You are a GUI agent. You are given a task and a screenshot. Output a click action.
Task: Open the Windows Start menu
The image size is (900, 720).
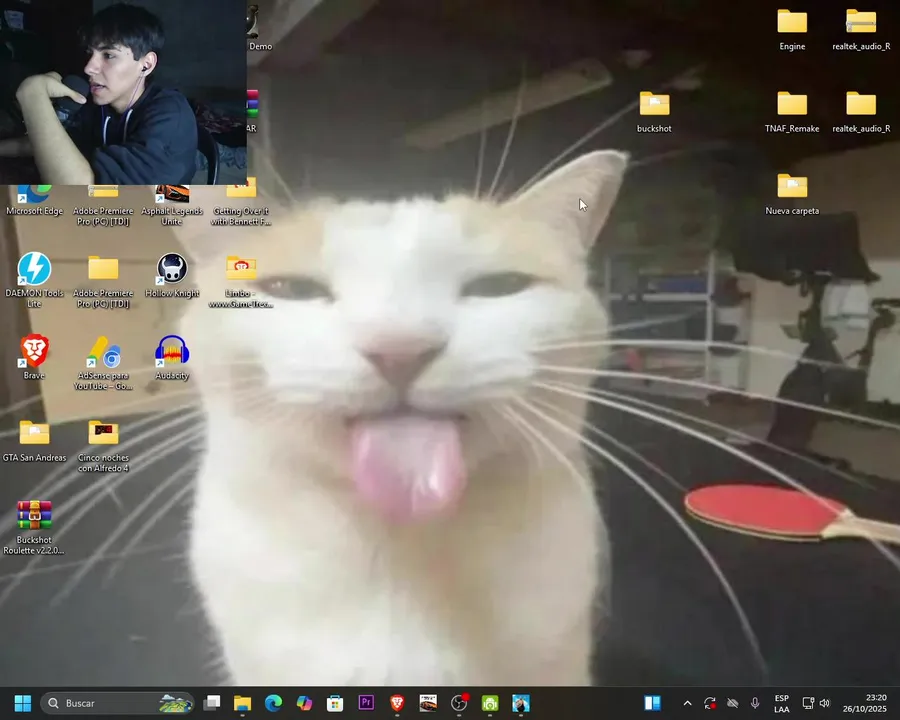point(23,703)
